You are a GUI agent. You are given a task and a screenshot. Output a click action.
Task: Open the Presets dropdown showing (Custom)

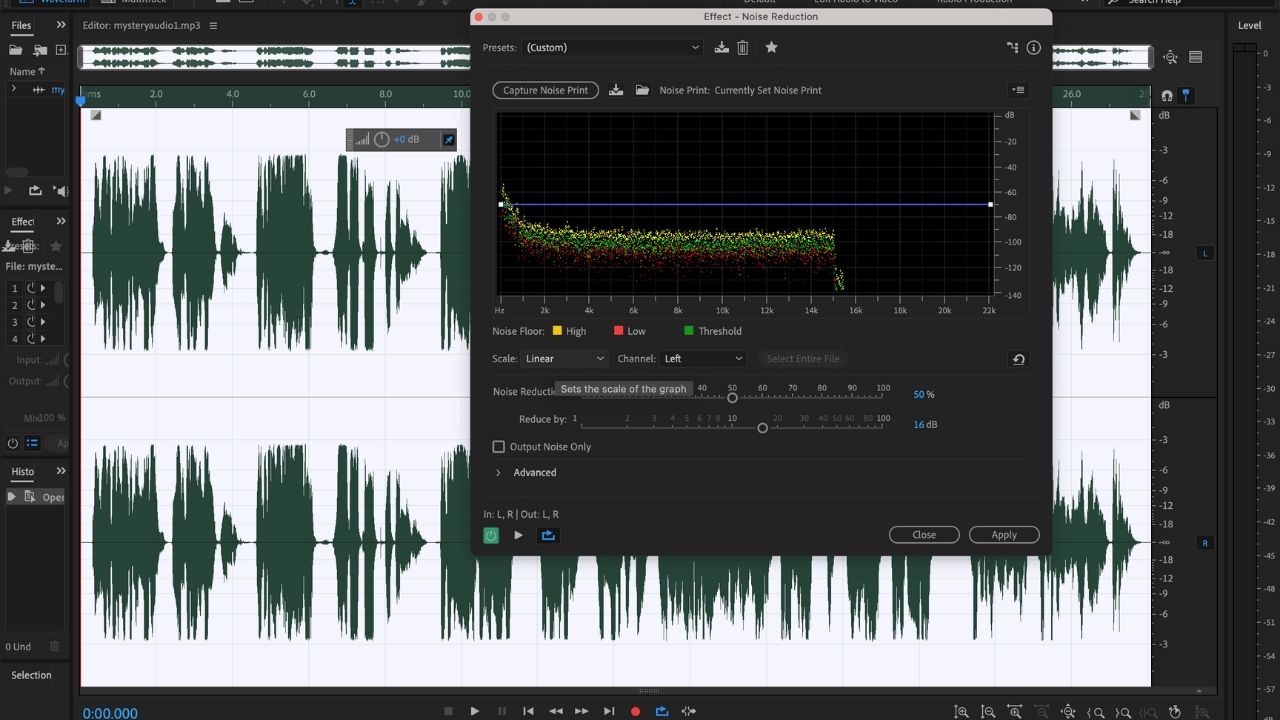point(612,47)
